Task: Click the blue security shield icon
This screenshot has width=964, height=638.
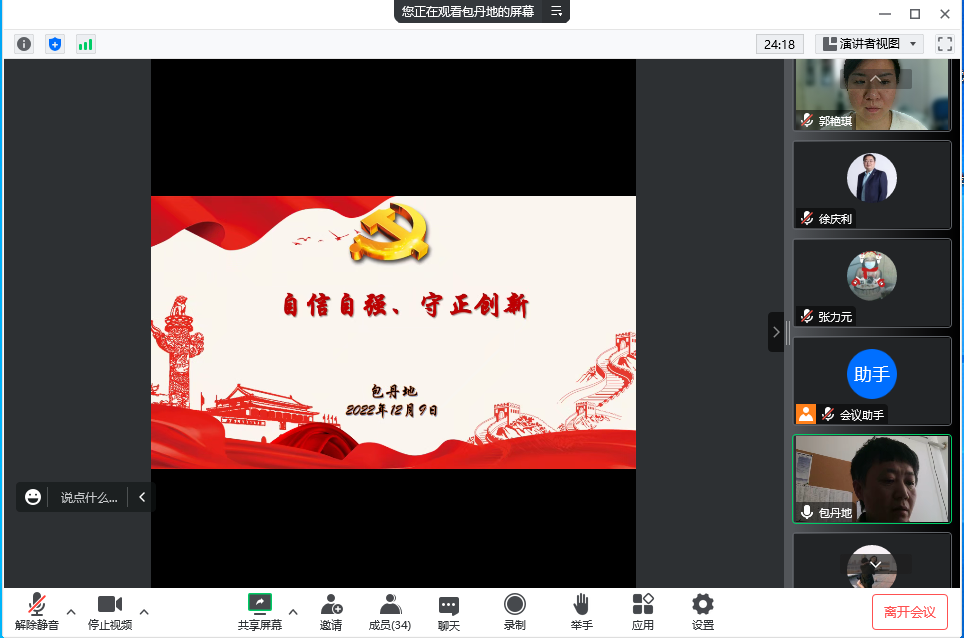Action: tap(55, 44)
